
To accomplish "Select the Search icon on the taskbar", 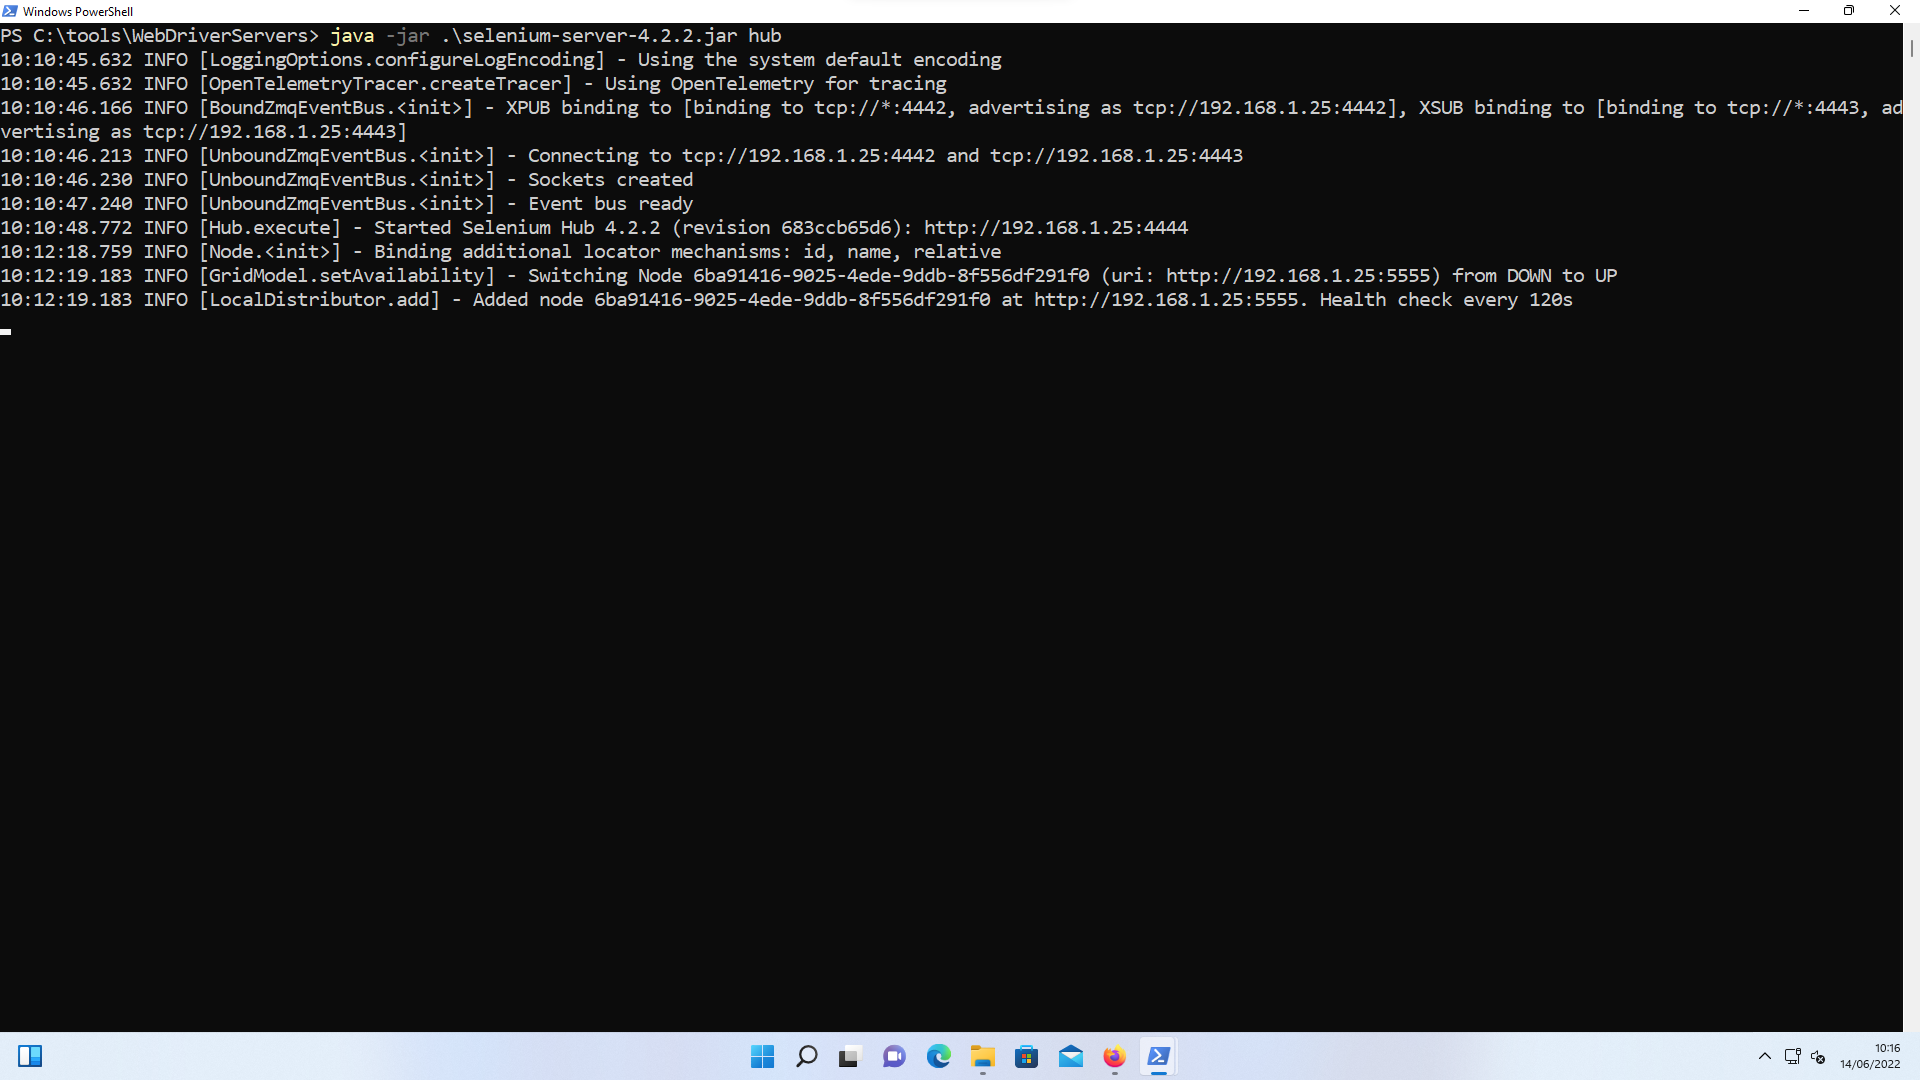I will pos(807,1056).
